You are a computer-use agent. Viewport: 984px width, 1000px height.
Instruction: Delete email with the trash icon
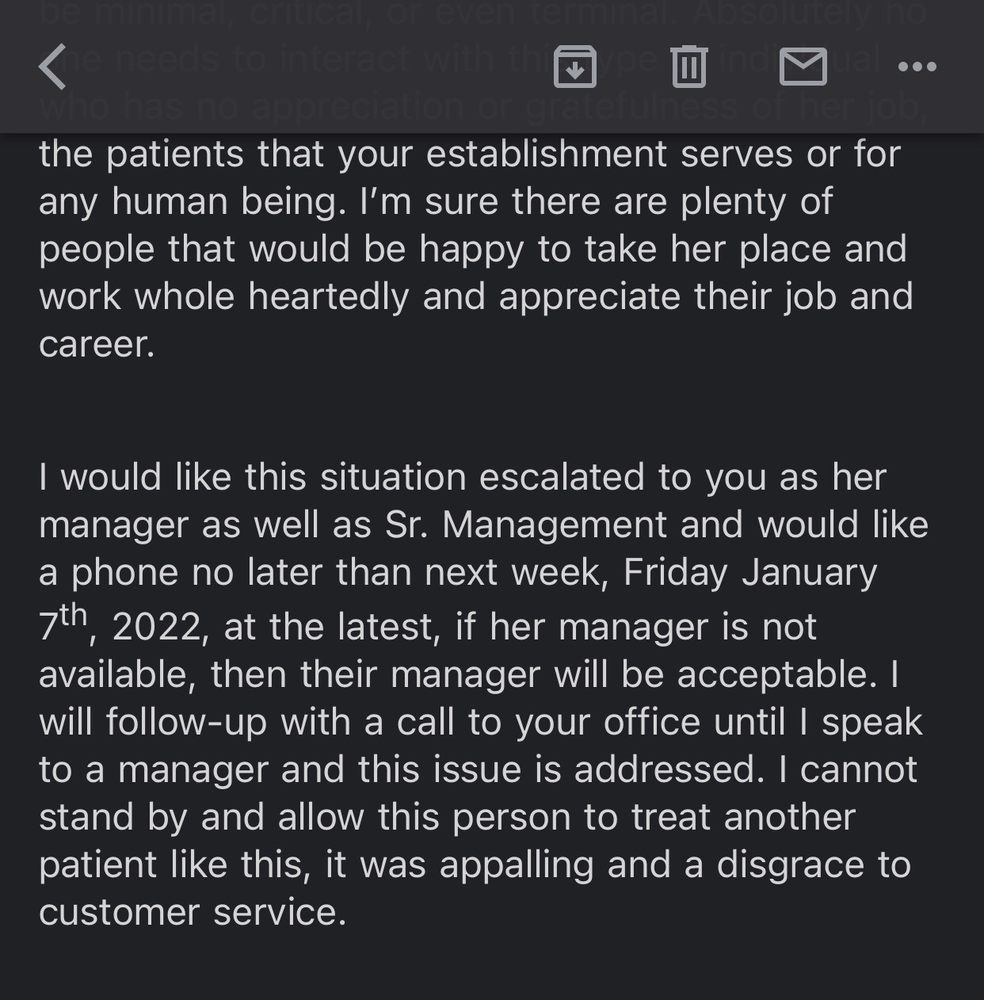(x=688, y=66)
